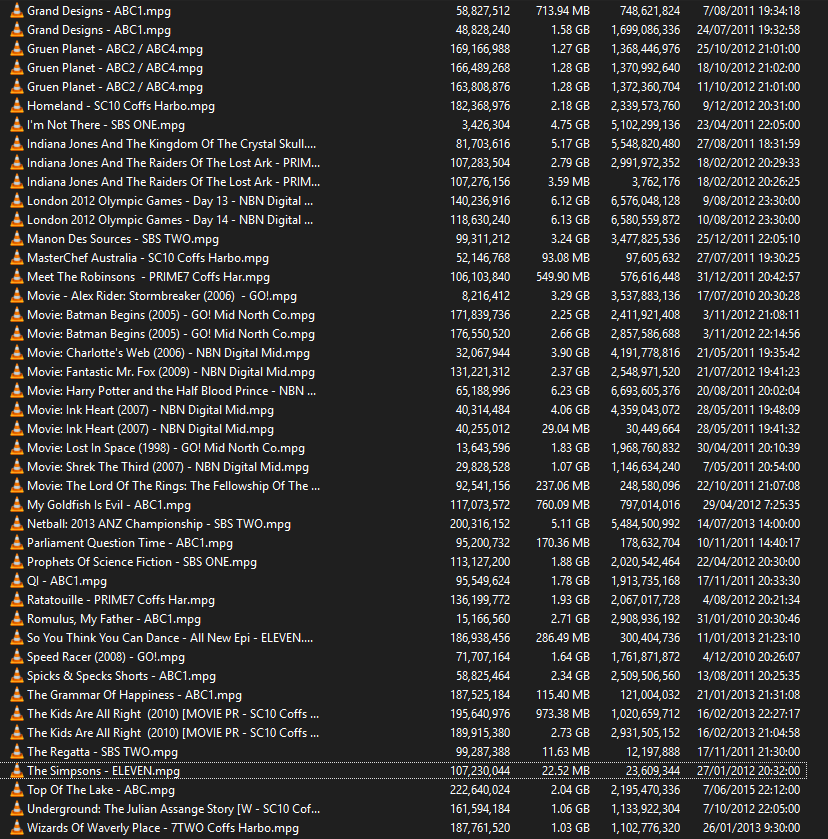The image size is (828, 839).
Task: Select Indiana Jones Kingdom Of The Crystal Skull file
Action: pos(171,144)
